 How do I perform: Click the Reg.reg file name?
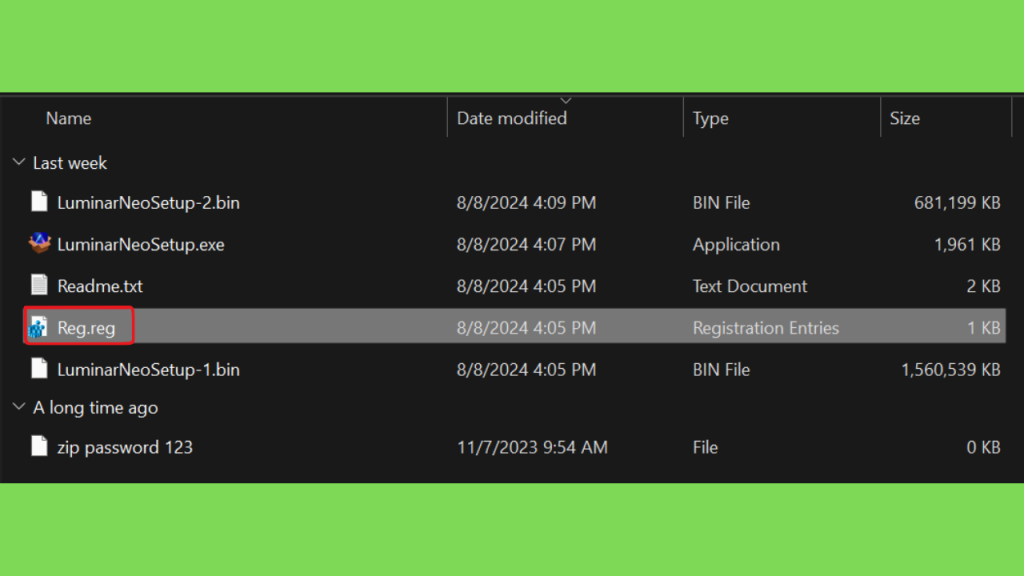pyautogui.click(x=86, y=328)
